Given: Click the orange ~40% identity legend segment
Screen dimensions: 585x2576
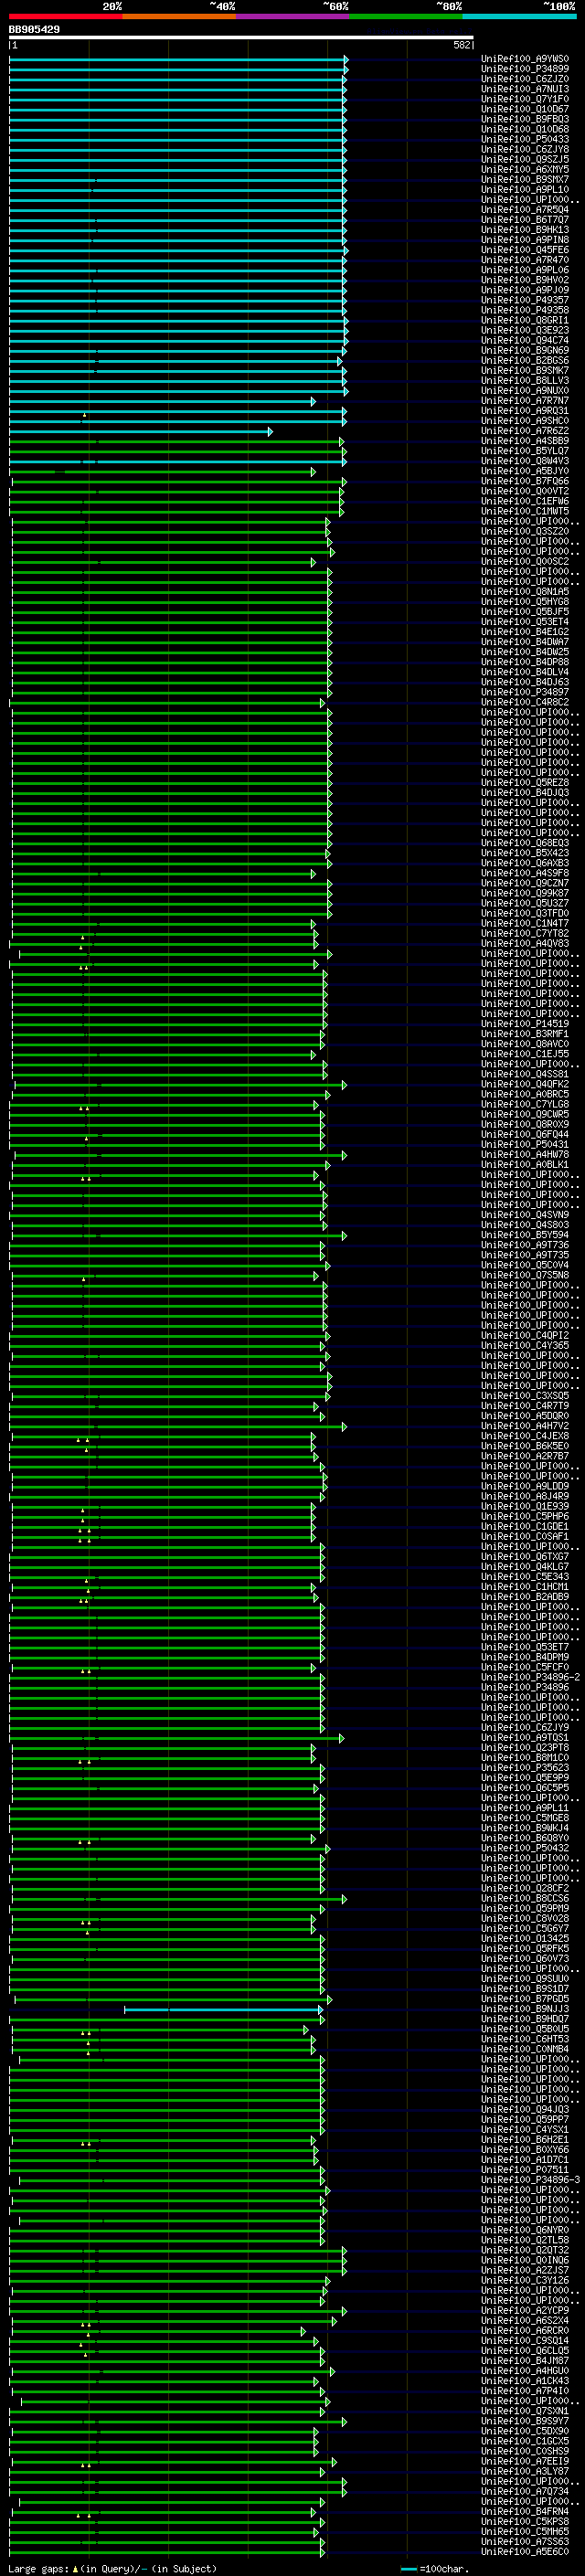Looking at the screenshot, I should 179,17.
